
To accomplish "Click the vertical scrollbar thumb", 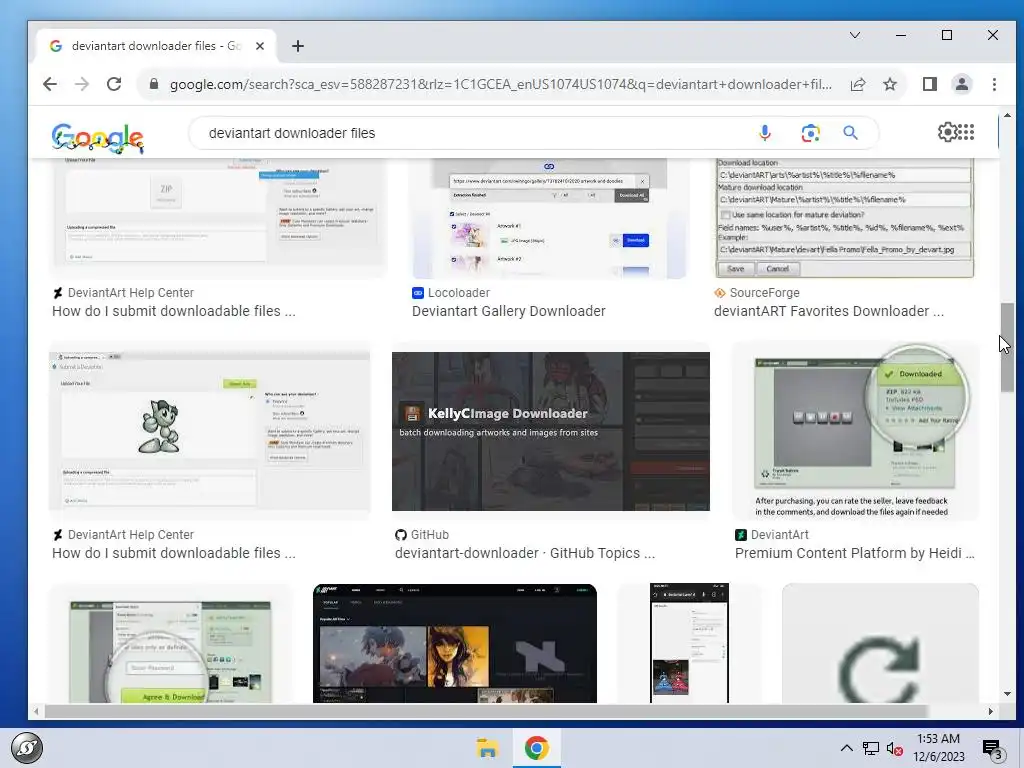I will tap(1007, 348).
